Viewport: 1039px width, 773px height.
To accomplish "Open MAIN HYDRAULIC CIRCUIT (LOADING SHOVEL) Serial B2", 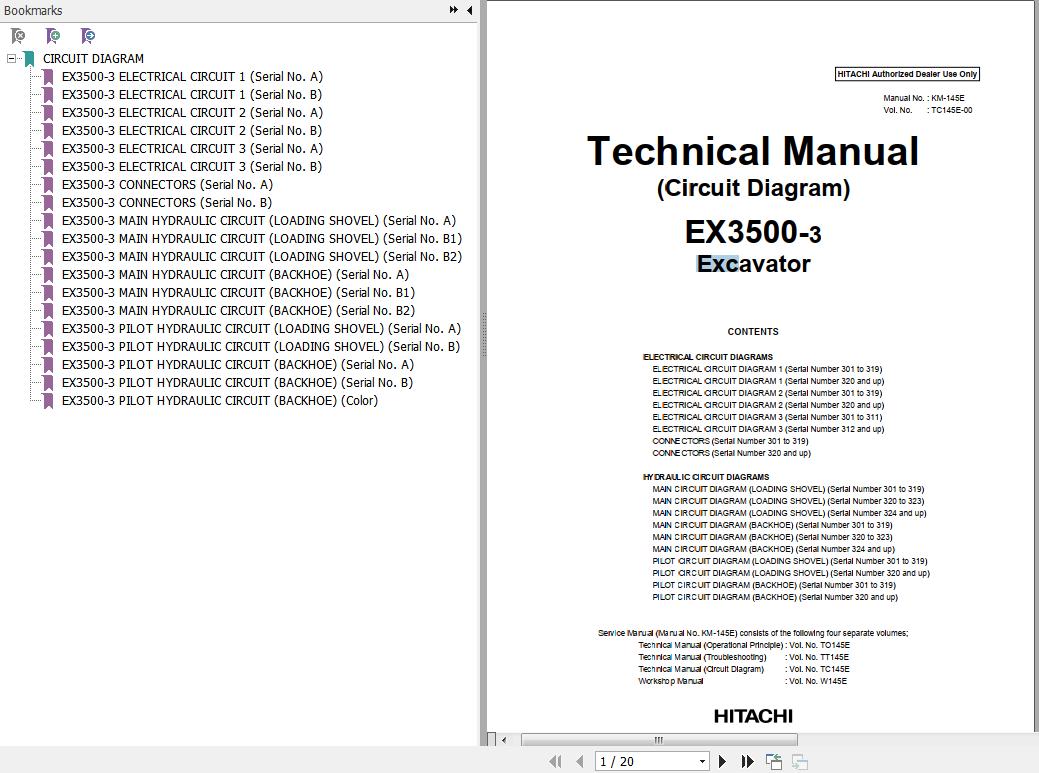I will (262, 256).
